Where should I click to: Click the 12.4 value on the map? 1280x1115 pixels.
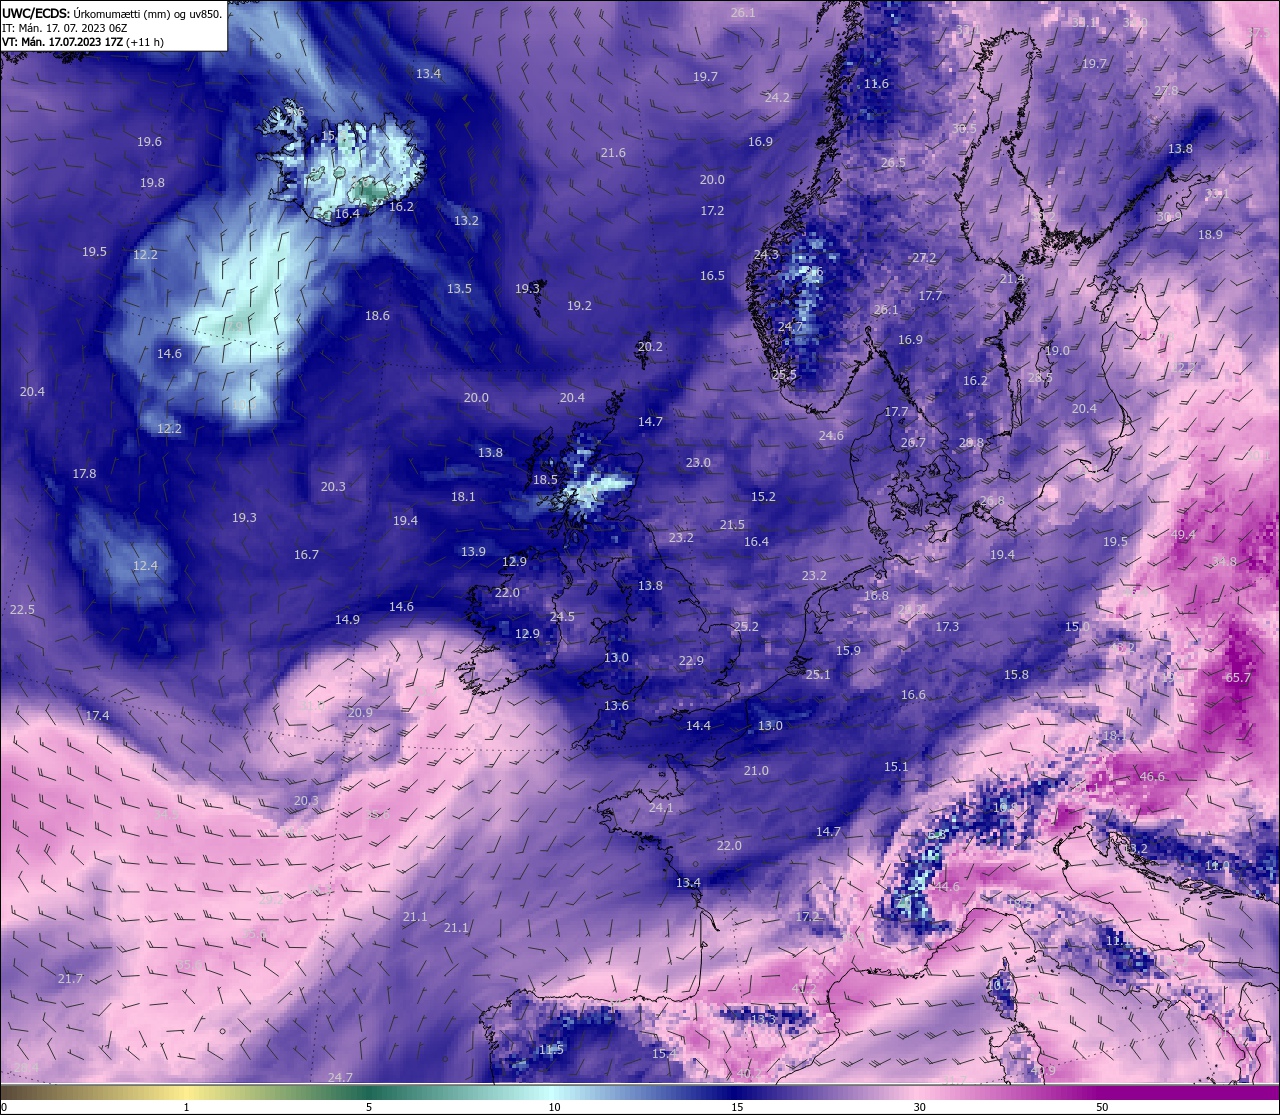click(145, 566)
